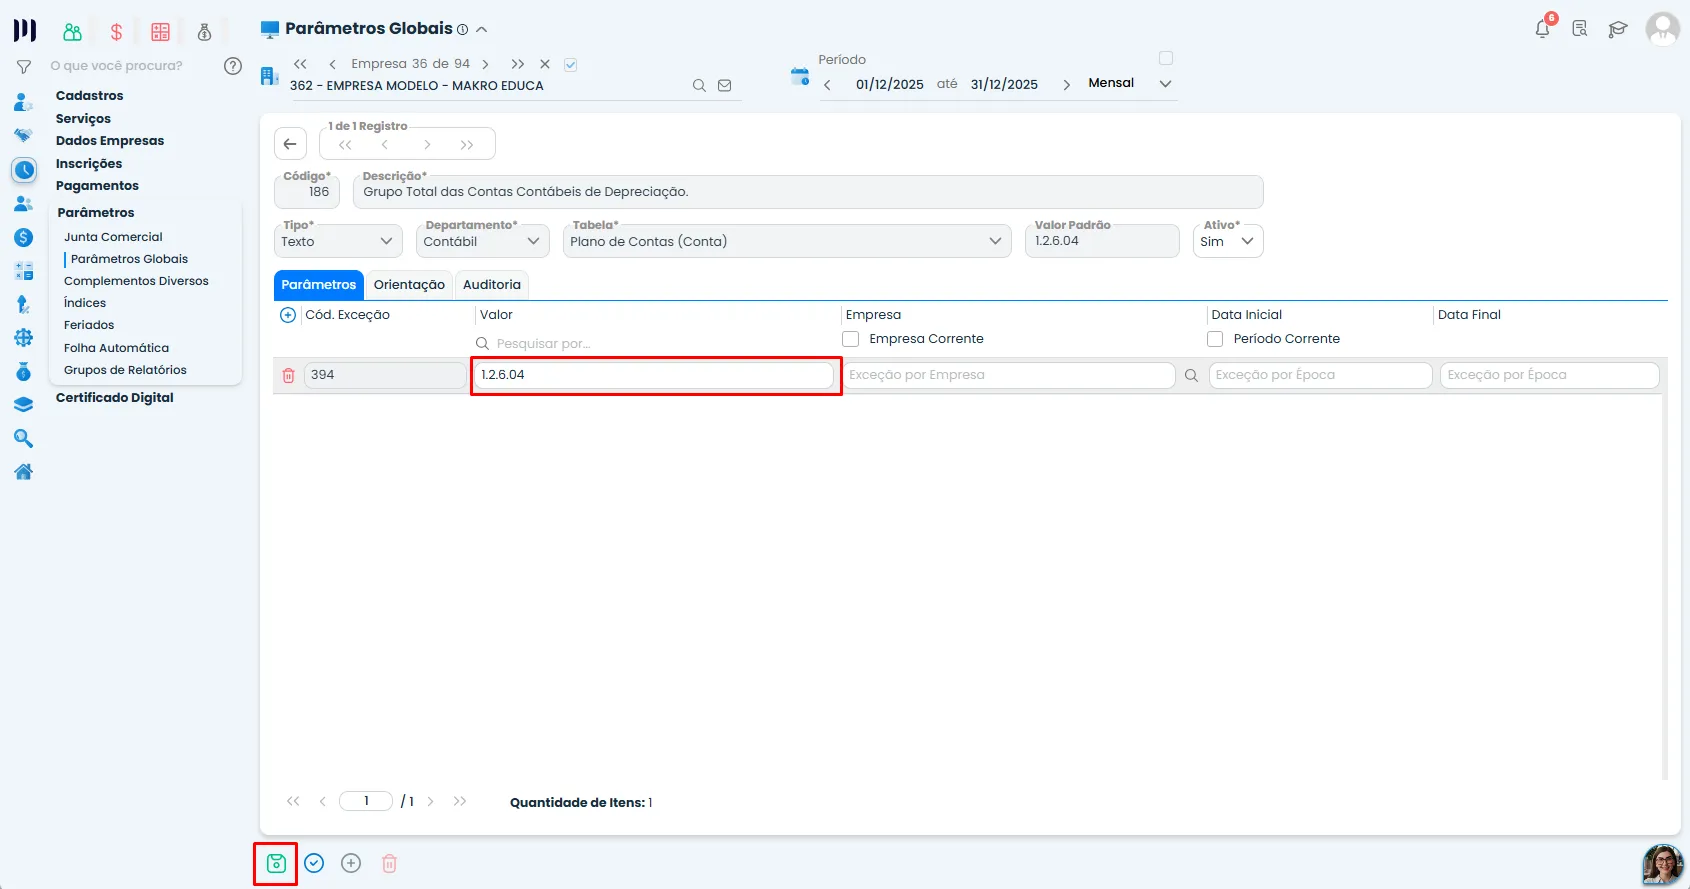
Task: Open the Tipo dropdown
Action: click(x=338, y=241)
